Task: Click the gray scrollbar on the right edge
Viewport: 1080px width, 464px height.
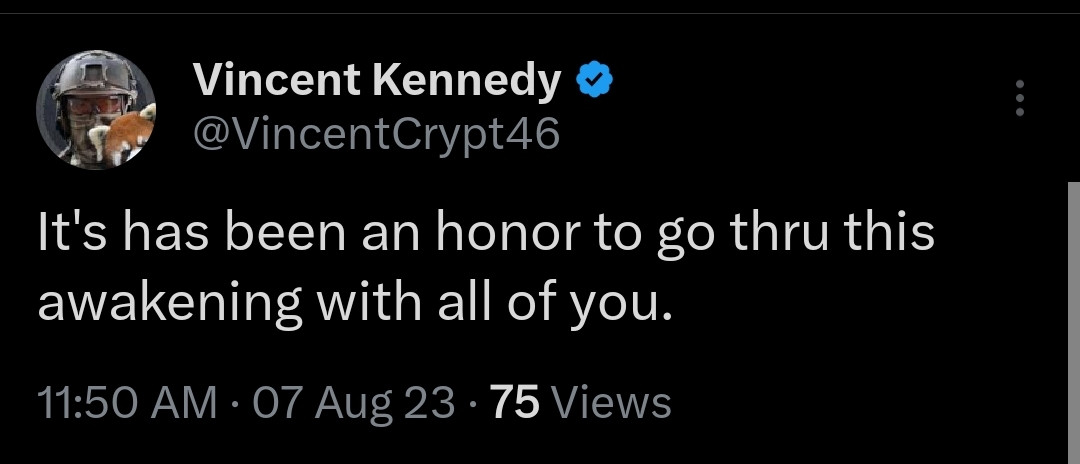Action: point(1073,320)
